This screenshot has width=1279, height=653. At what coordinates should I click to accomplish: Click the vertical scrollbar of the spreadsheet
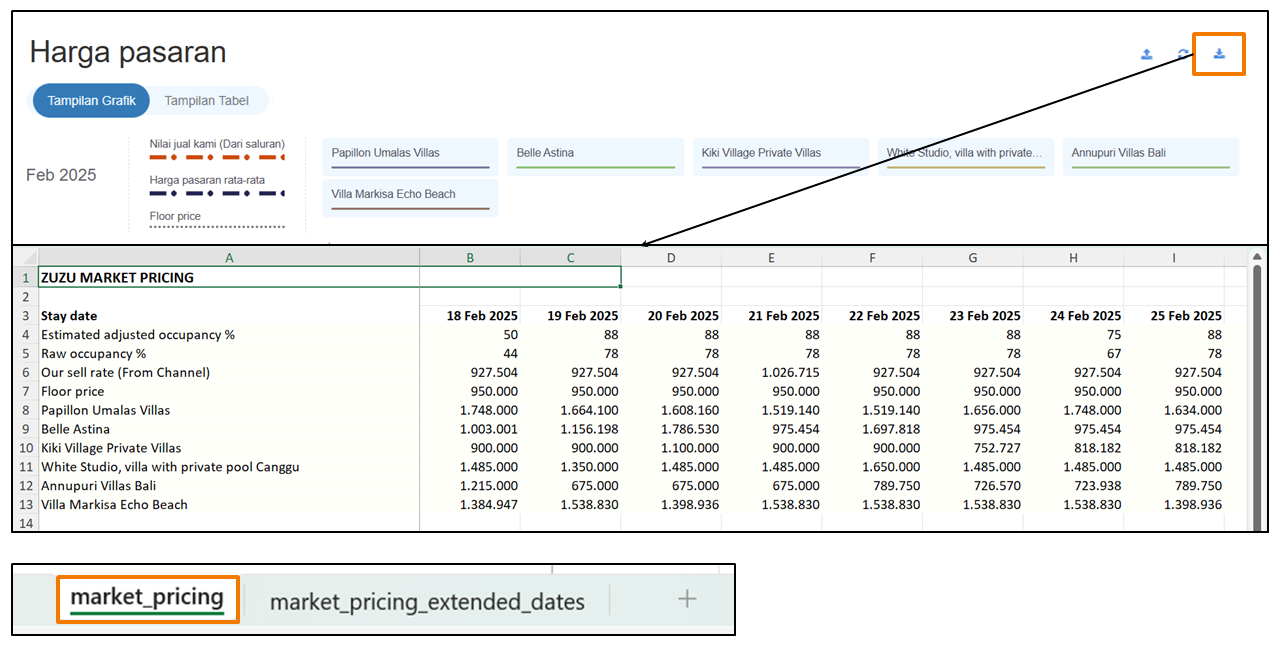[1257, 397]
